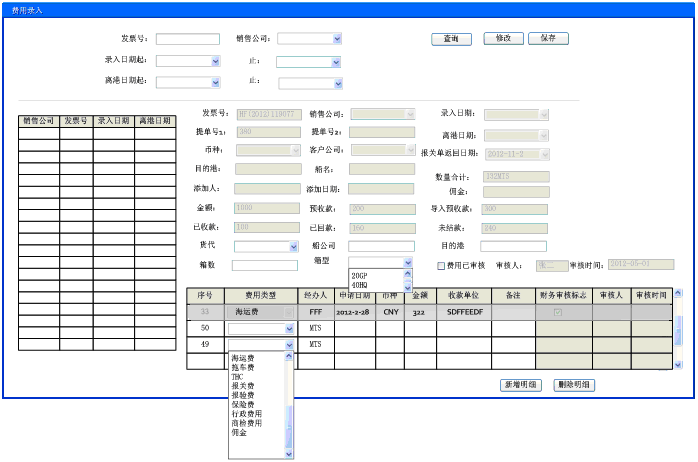The image size is (698, 462).
Task: Click the 查询 search button
Action: point(451,39)
